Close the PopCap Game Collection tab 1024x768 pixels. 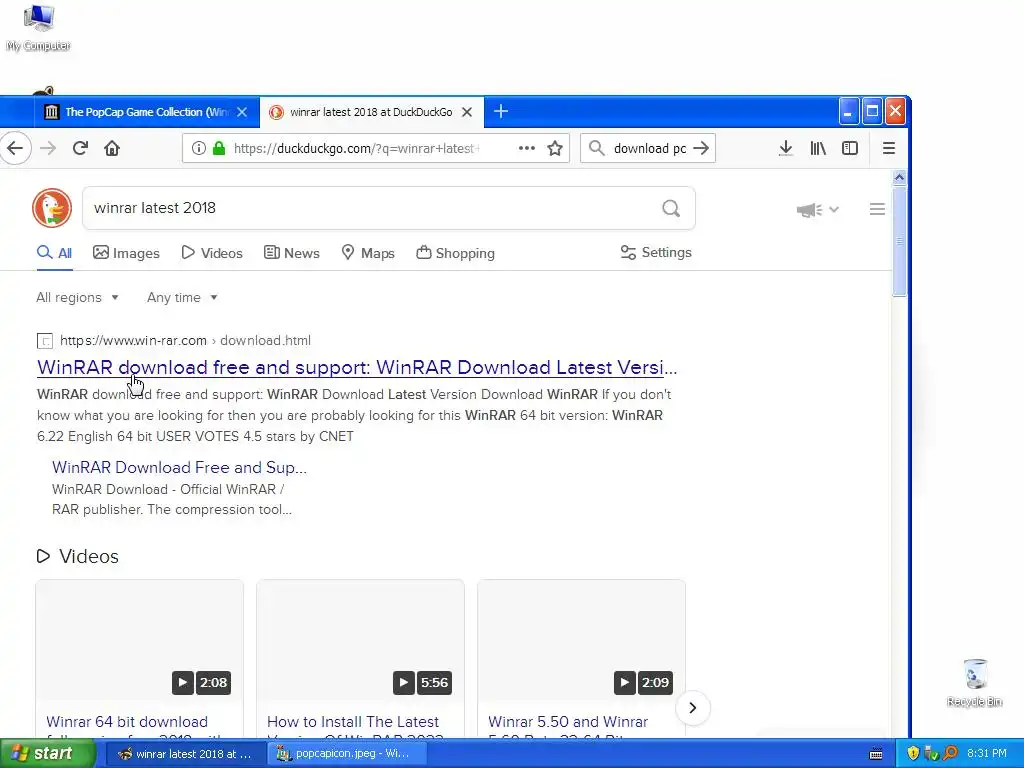tap(242, 112)
